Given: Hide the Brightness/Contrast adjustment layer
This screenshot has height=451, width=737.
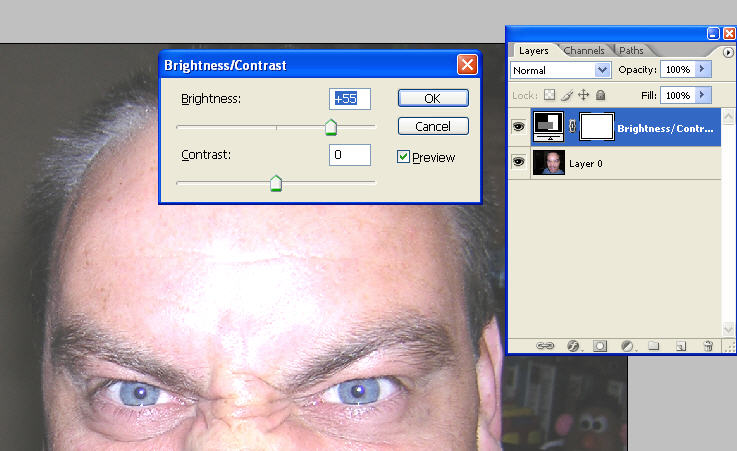Looking at the screenshot, I should point(518,126).
